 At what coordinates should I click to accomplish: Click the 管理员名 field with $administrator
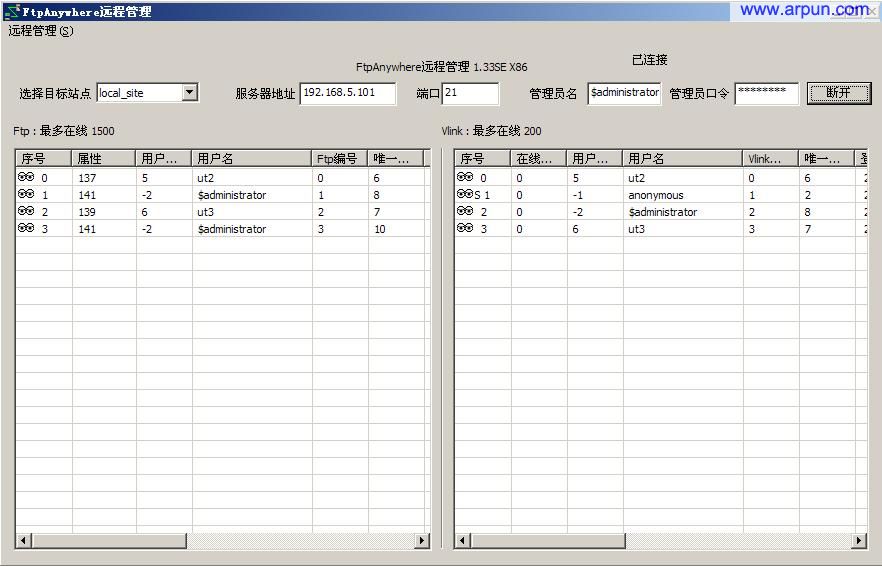pyautogui.click(x=624, y=93)
